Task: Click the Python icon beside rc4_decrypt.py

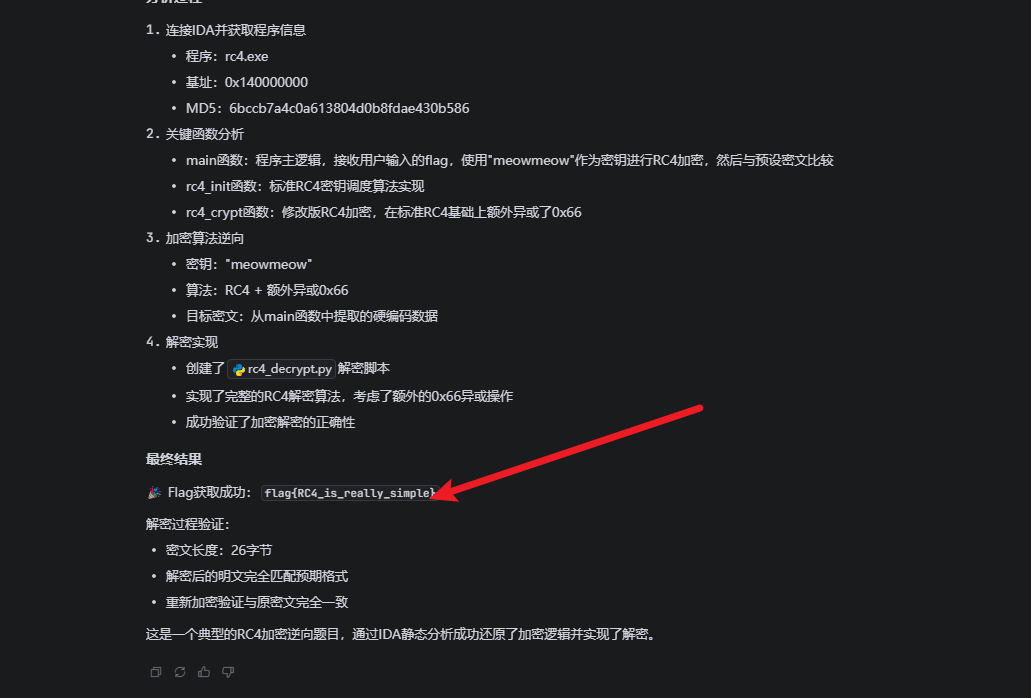Action: pos(239,369)
